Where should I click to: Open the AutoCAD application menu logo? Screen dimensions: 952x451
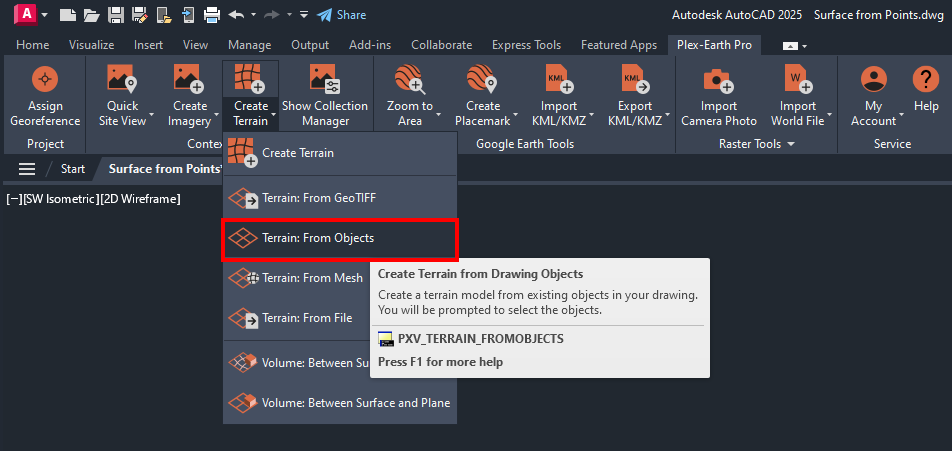point(26,13)
